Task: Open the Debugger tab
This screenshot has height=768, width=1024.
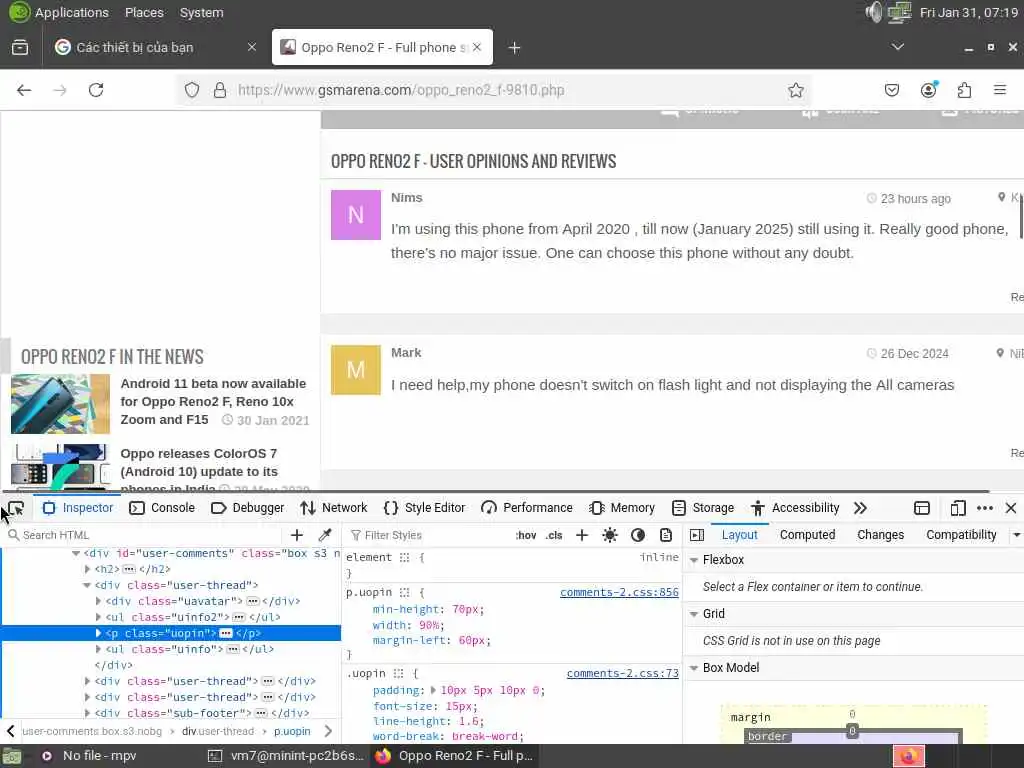Action: [248, 508]
